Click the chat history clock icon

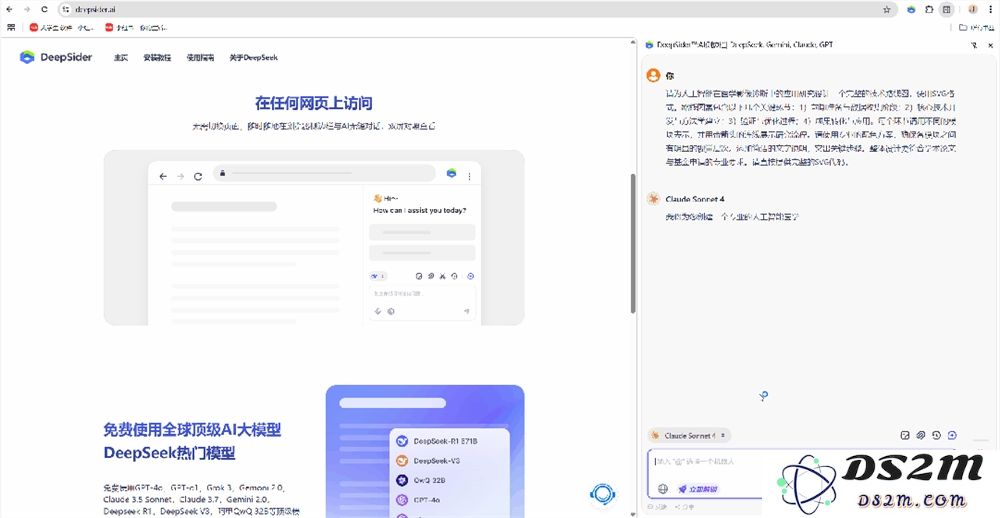point(936,435)
